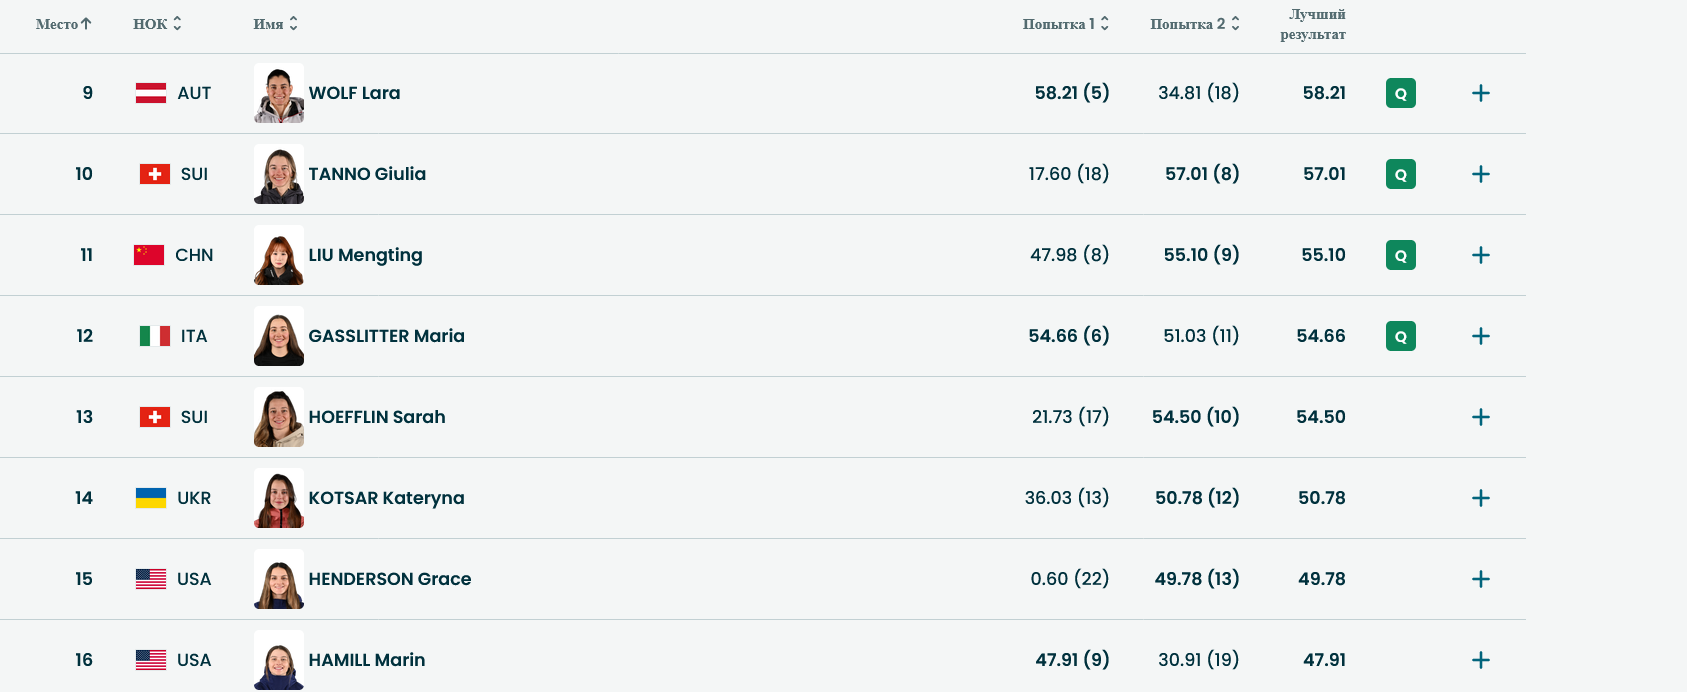Click TANNO Giulia's profile photo
The width and height of the screenshot is (1687, 692).
pos(279,174)
